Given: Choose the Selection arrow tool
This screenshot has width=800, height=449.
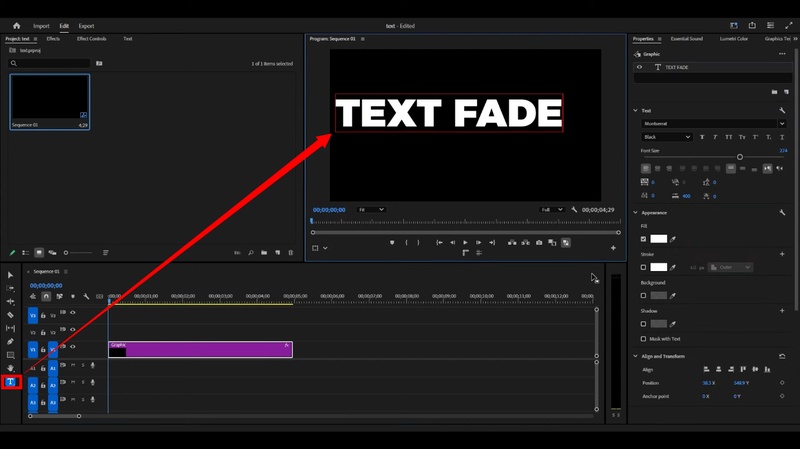Looking at the screenshot, I should (11, 275).
